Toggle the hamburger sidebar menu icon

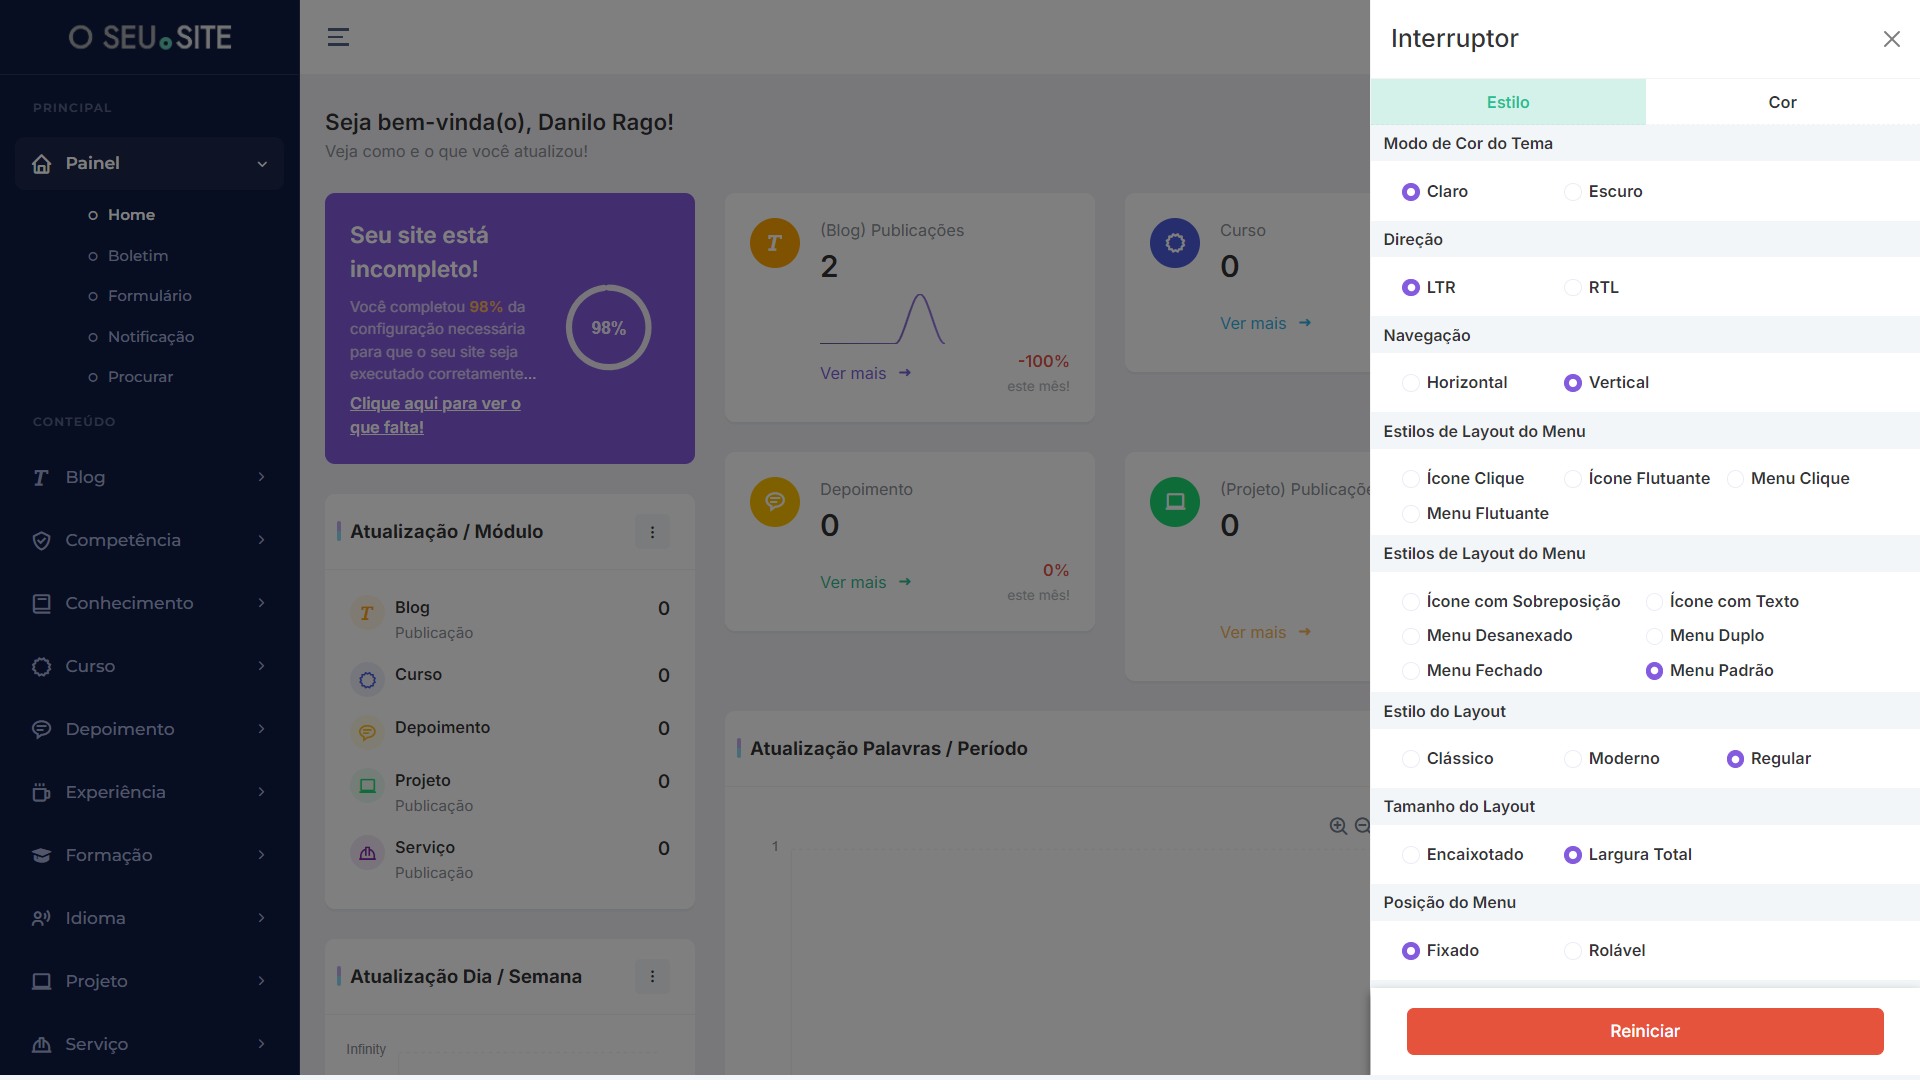click(338, 37)
